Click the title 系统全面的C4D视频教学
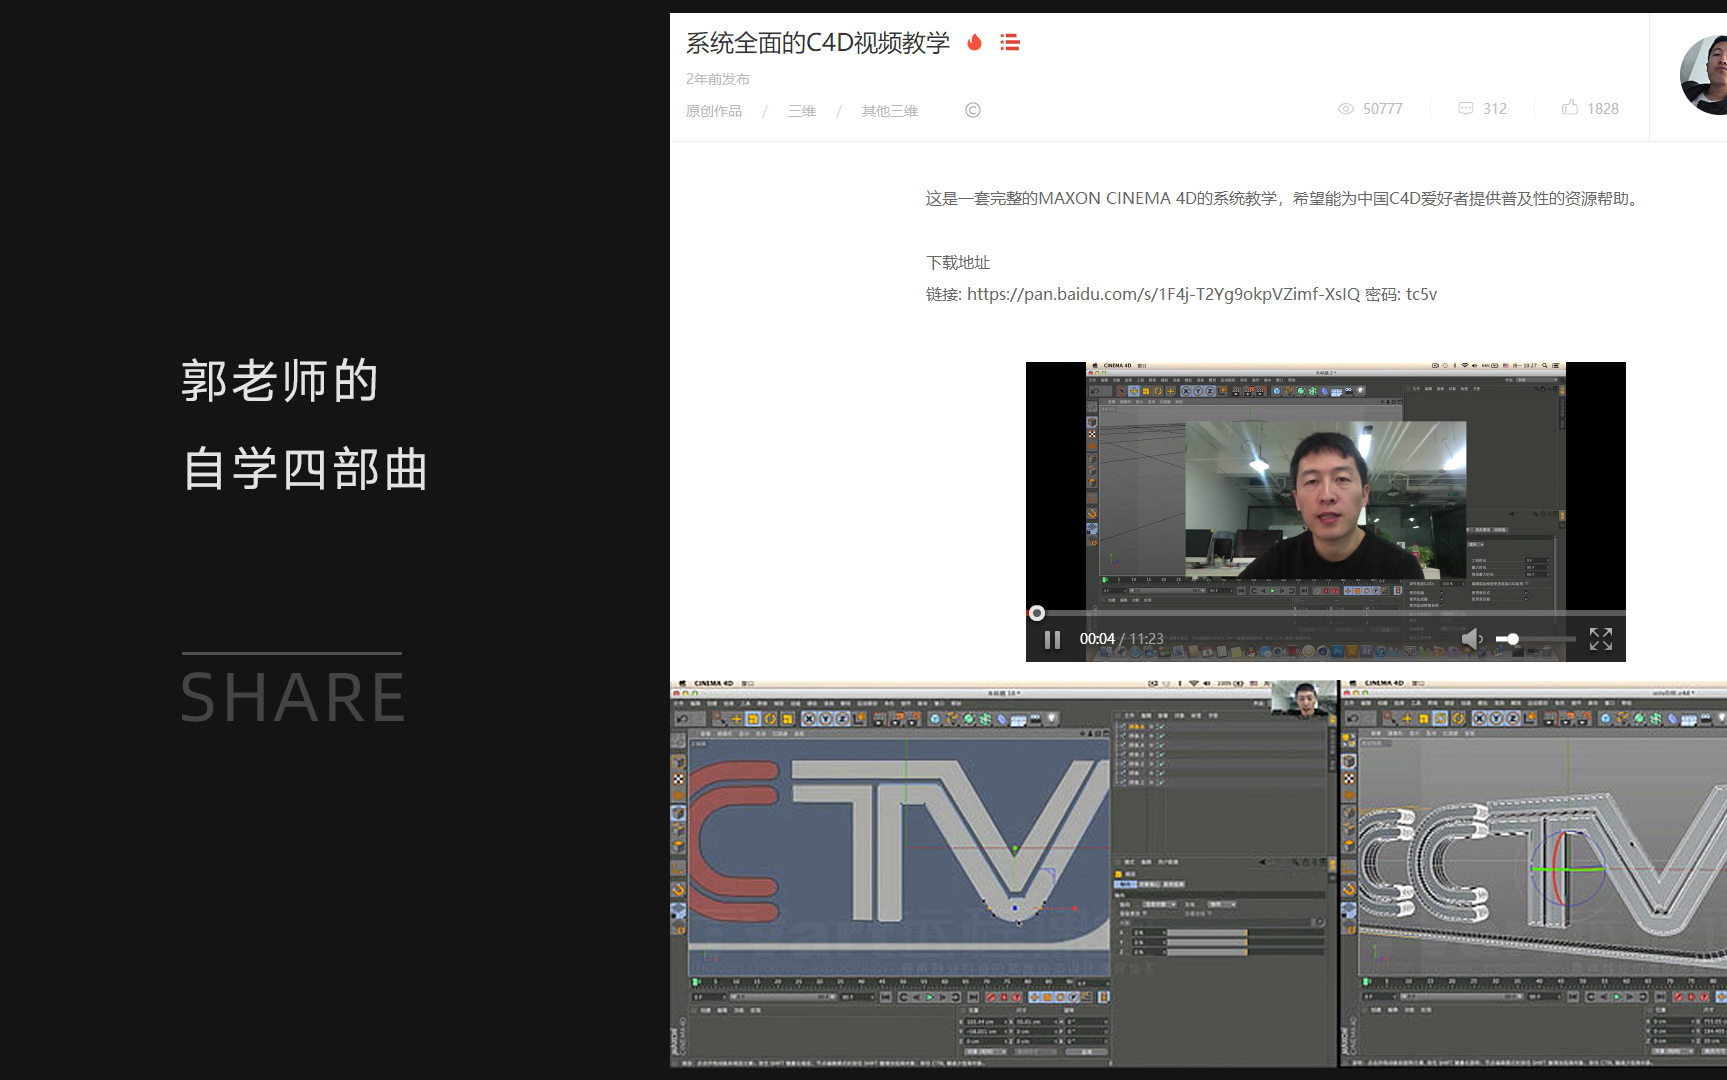 point(818,43)
